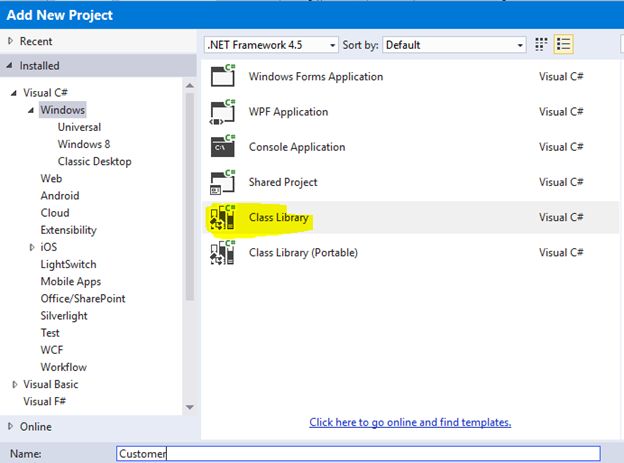Expand the Online section
Screen dimensions: 624x463
(x=10, y=426)
